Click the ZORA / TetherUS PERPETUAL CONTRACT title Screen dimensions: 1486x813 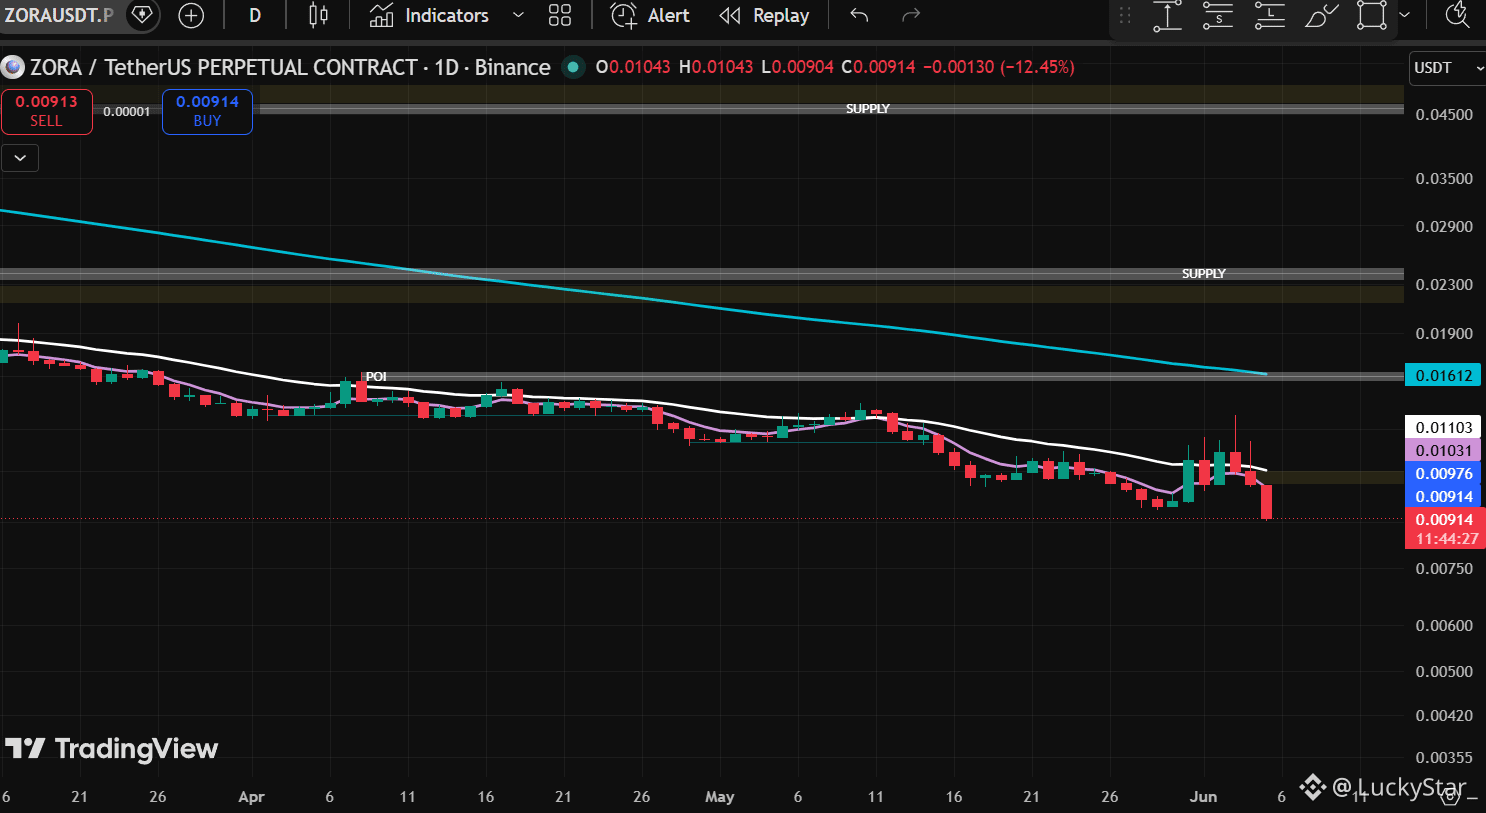[290, 67]
